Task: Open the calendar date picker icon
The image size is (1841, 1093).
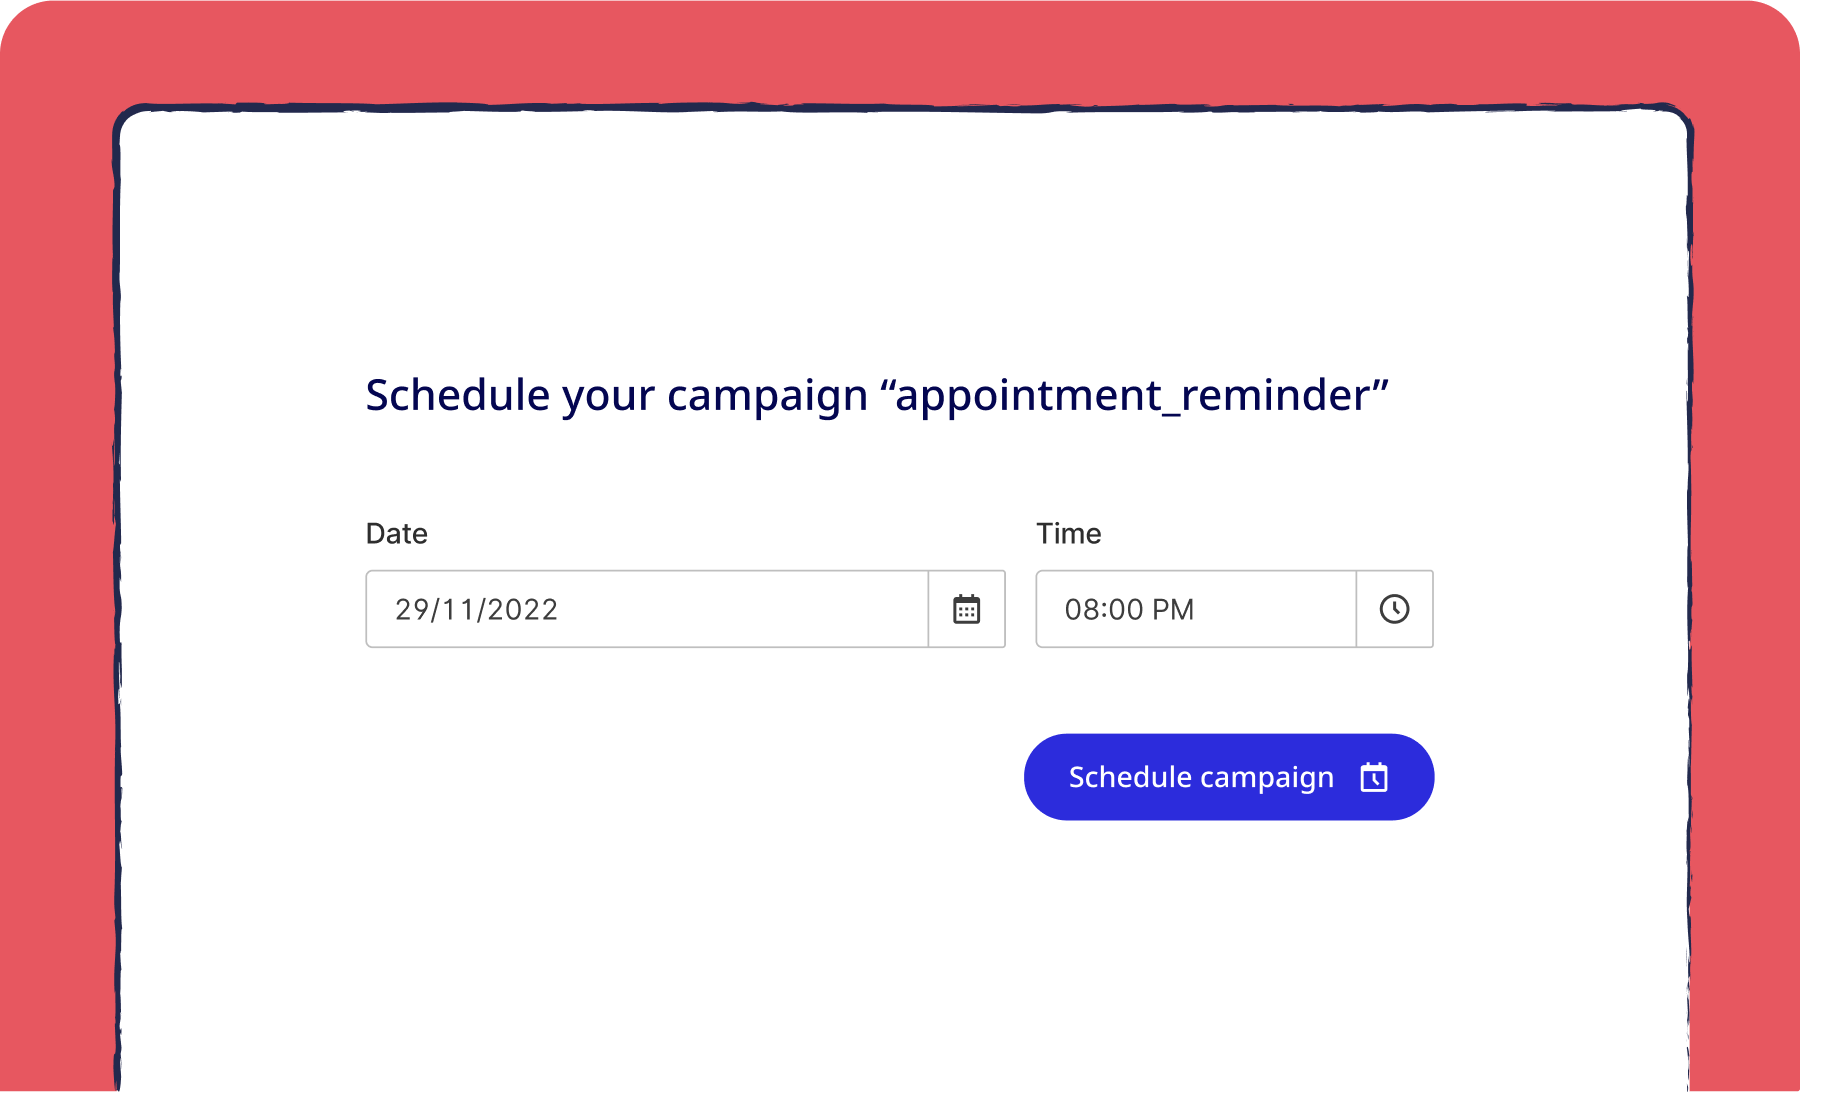Action: pyautogui.click(x=966, y=609)
